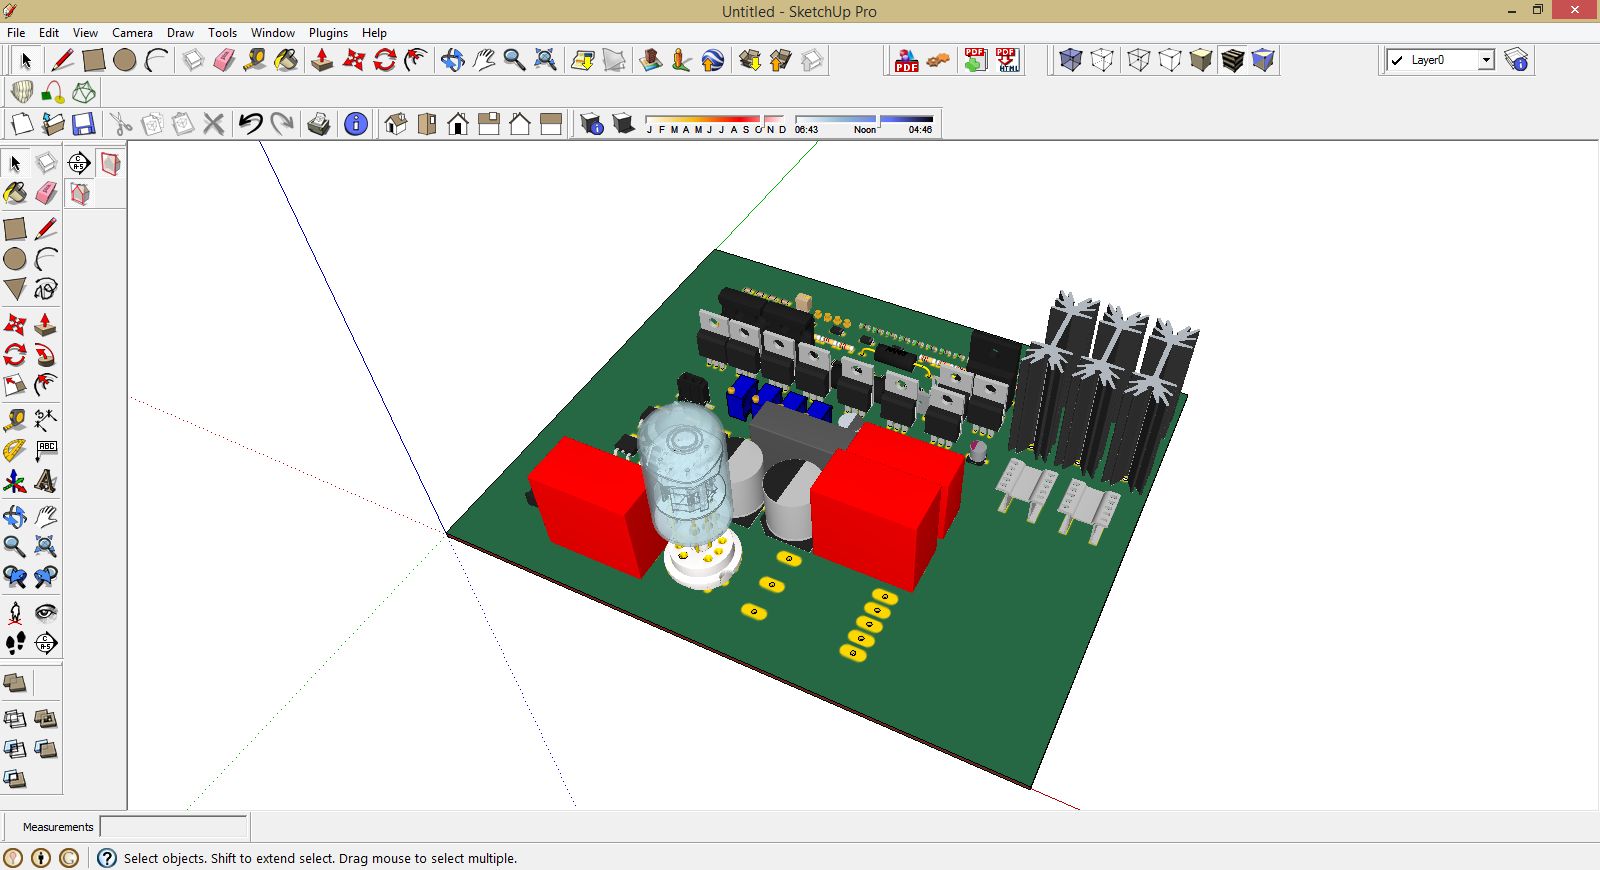The image size is (1600, 870).
Task: Toggle Back Edges style
Action: (x=1102, y=60)
